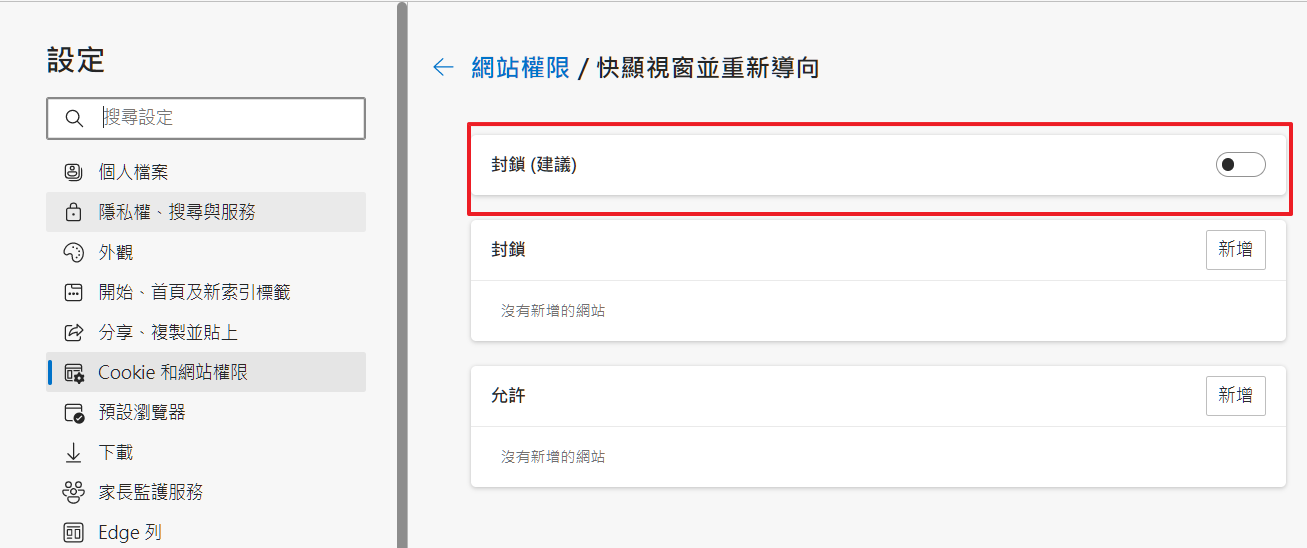Click the 封鎖 (建議) row label

pos(534,165)
